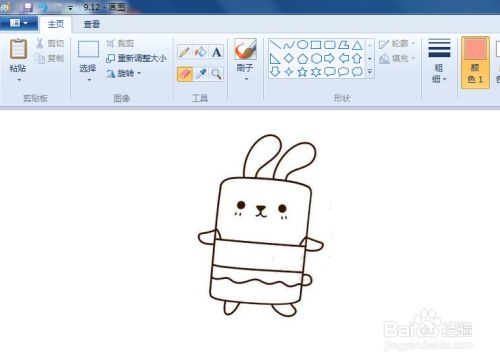Choose the Down arrow shape
Viewport: 500px width, 362px height.
click(x=275, y=72)
